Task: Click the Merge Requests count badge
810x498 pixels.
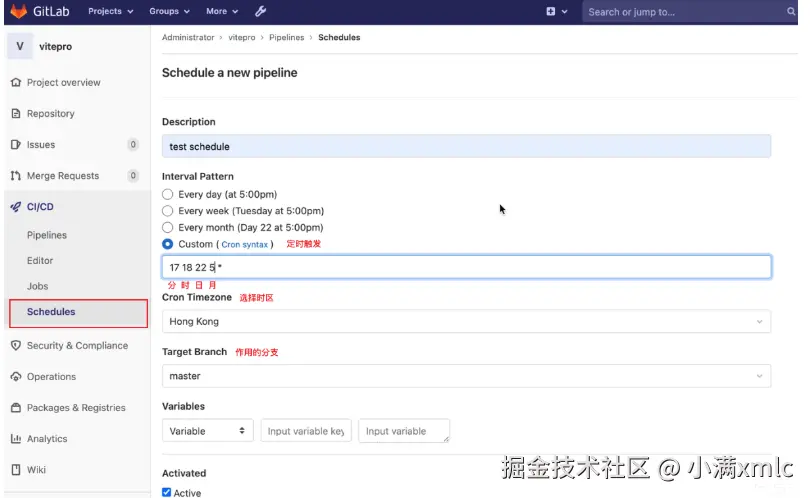Action: tap(133, 176)
